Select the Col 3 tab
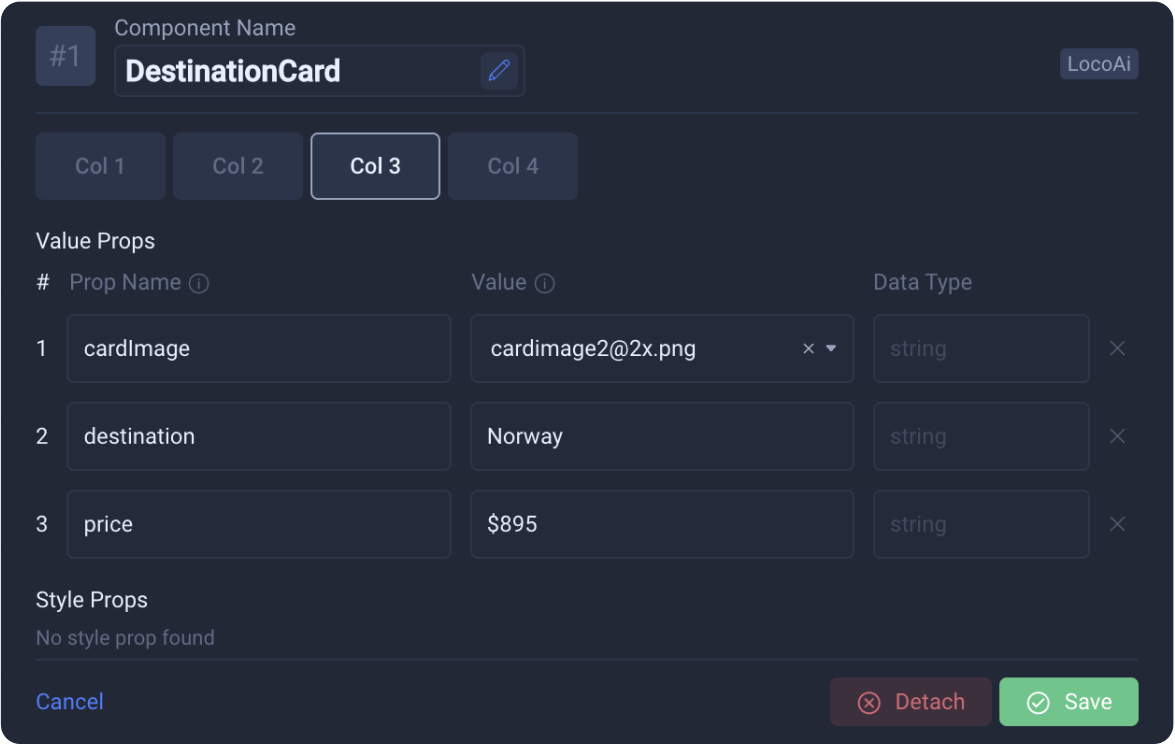Viewport: 1175px width, 745px height. (375, 166)
